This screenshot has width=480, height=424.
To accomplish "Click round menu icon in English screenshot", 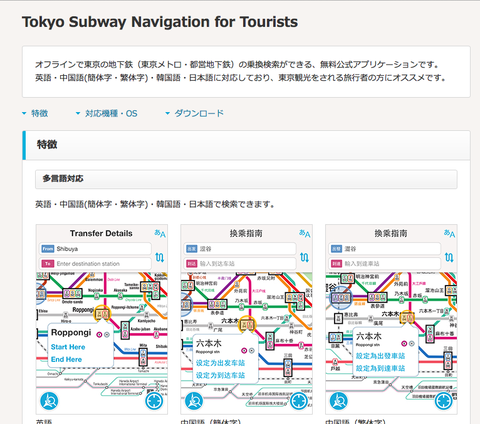I will coord(155,401).
